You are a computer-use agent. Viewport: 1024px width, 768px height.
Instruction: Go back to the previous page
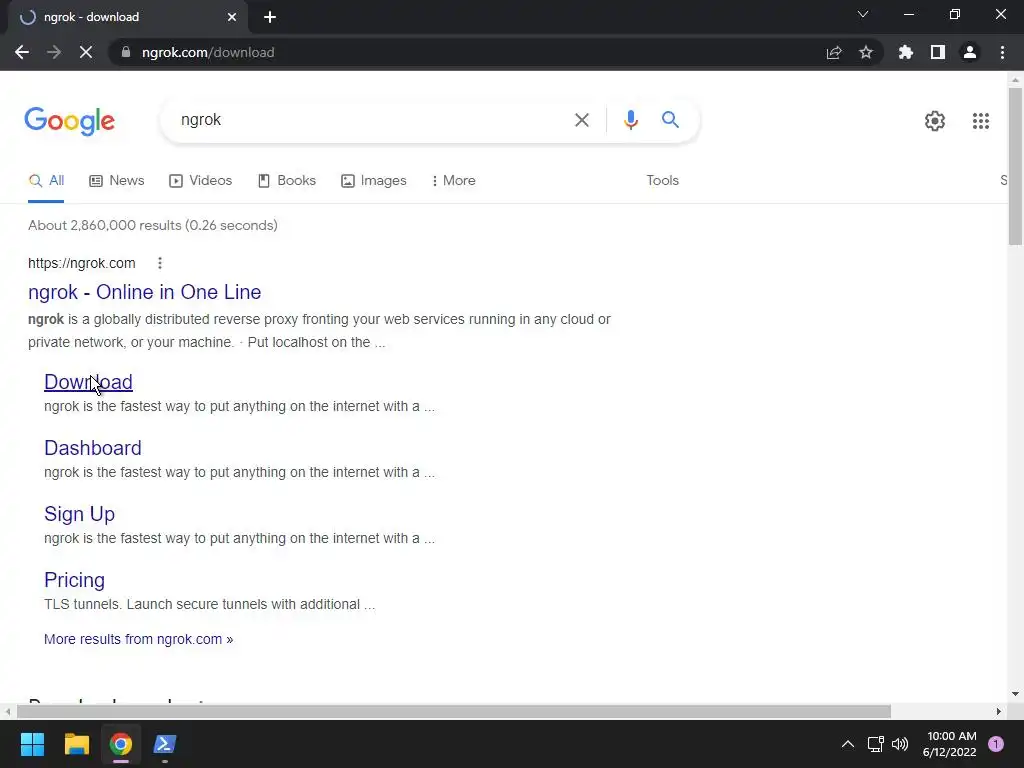(22, 52)
